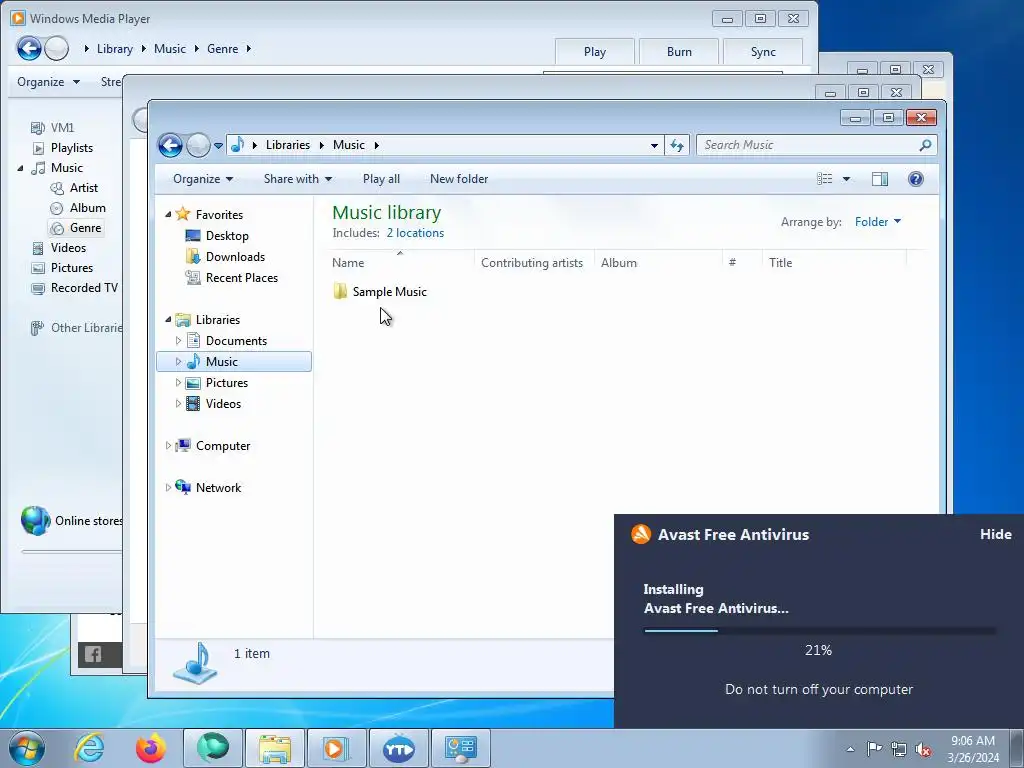Viewport: 1024px width, 768px height.
Task: Launch Internet Explorer from taskbar
Action: (89, 748)
